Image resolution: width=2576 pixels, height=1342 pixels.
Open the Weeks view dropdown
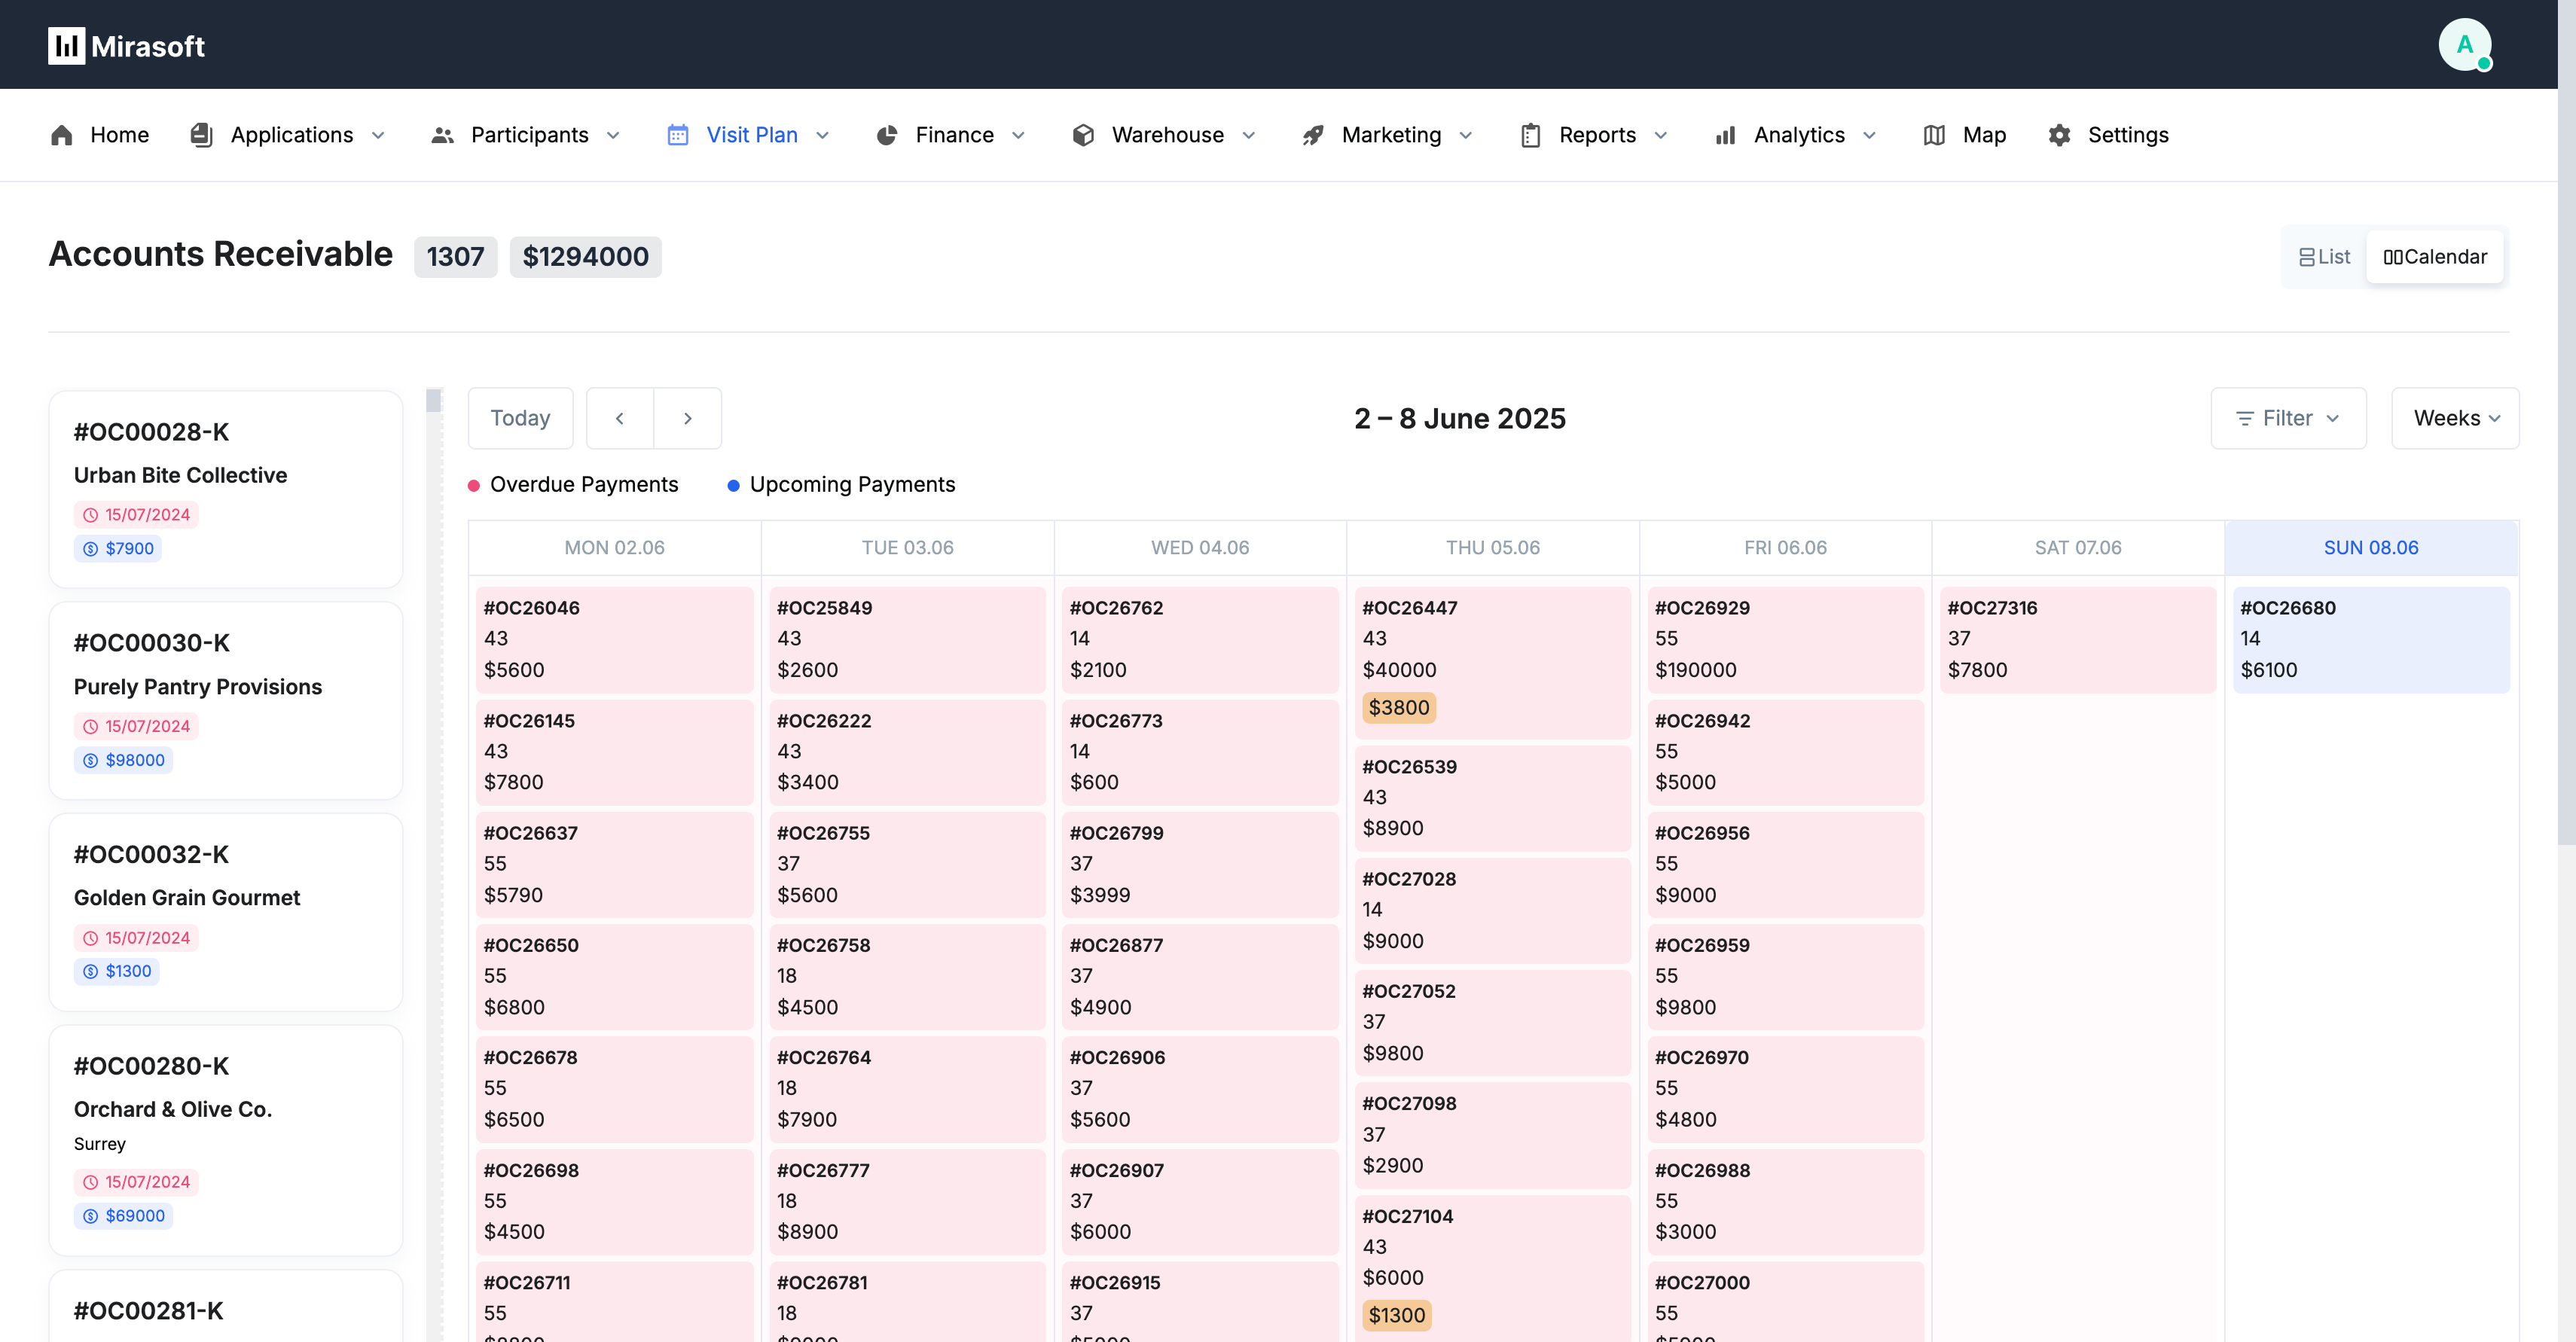2455,418
